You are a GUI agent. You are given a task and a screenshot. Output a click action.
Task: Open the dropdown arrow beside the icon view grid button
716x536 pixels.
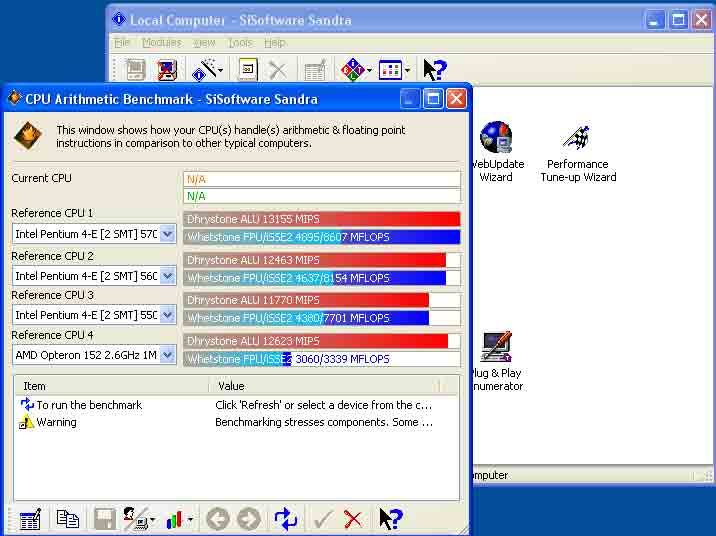click(x=407, y=70)
